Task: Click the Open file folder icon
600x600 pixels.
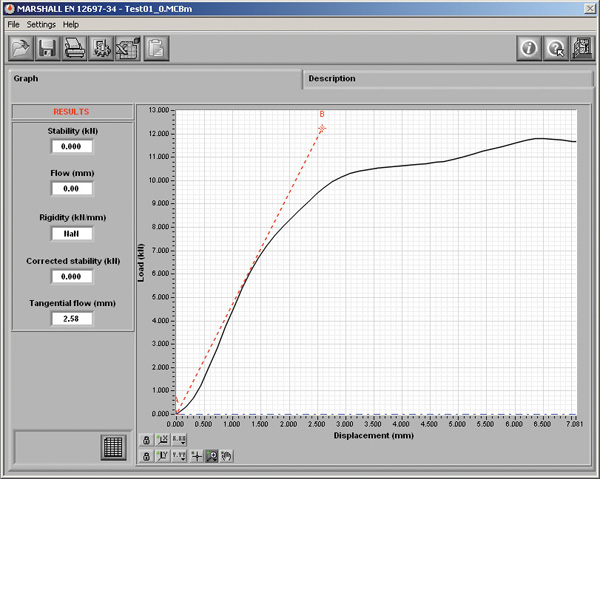Action: coord(20,48)
